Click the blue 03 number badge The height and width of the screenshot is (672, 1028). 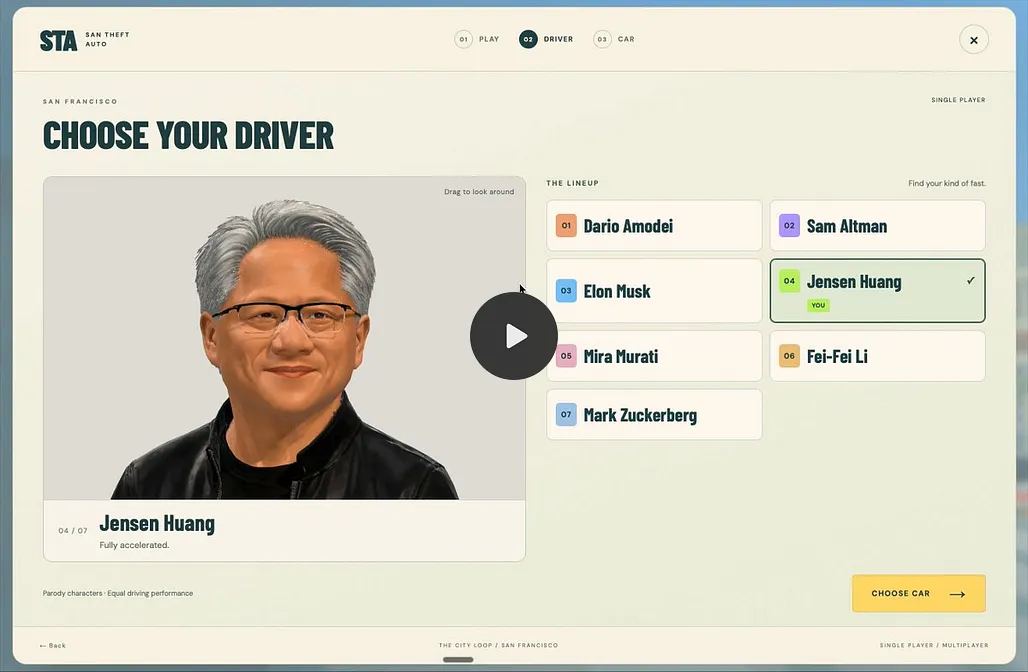point(566,290)
